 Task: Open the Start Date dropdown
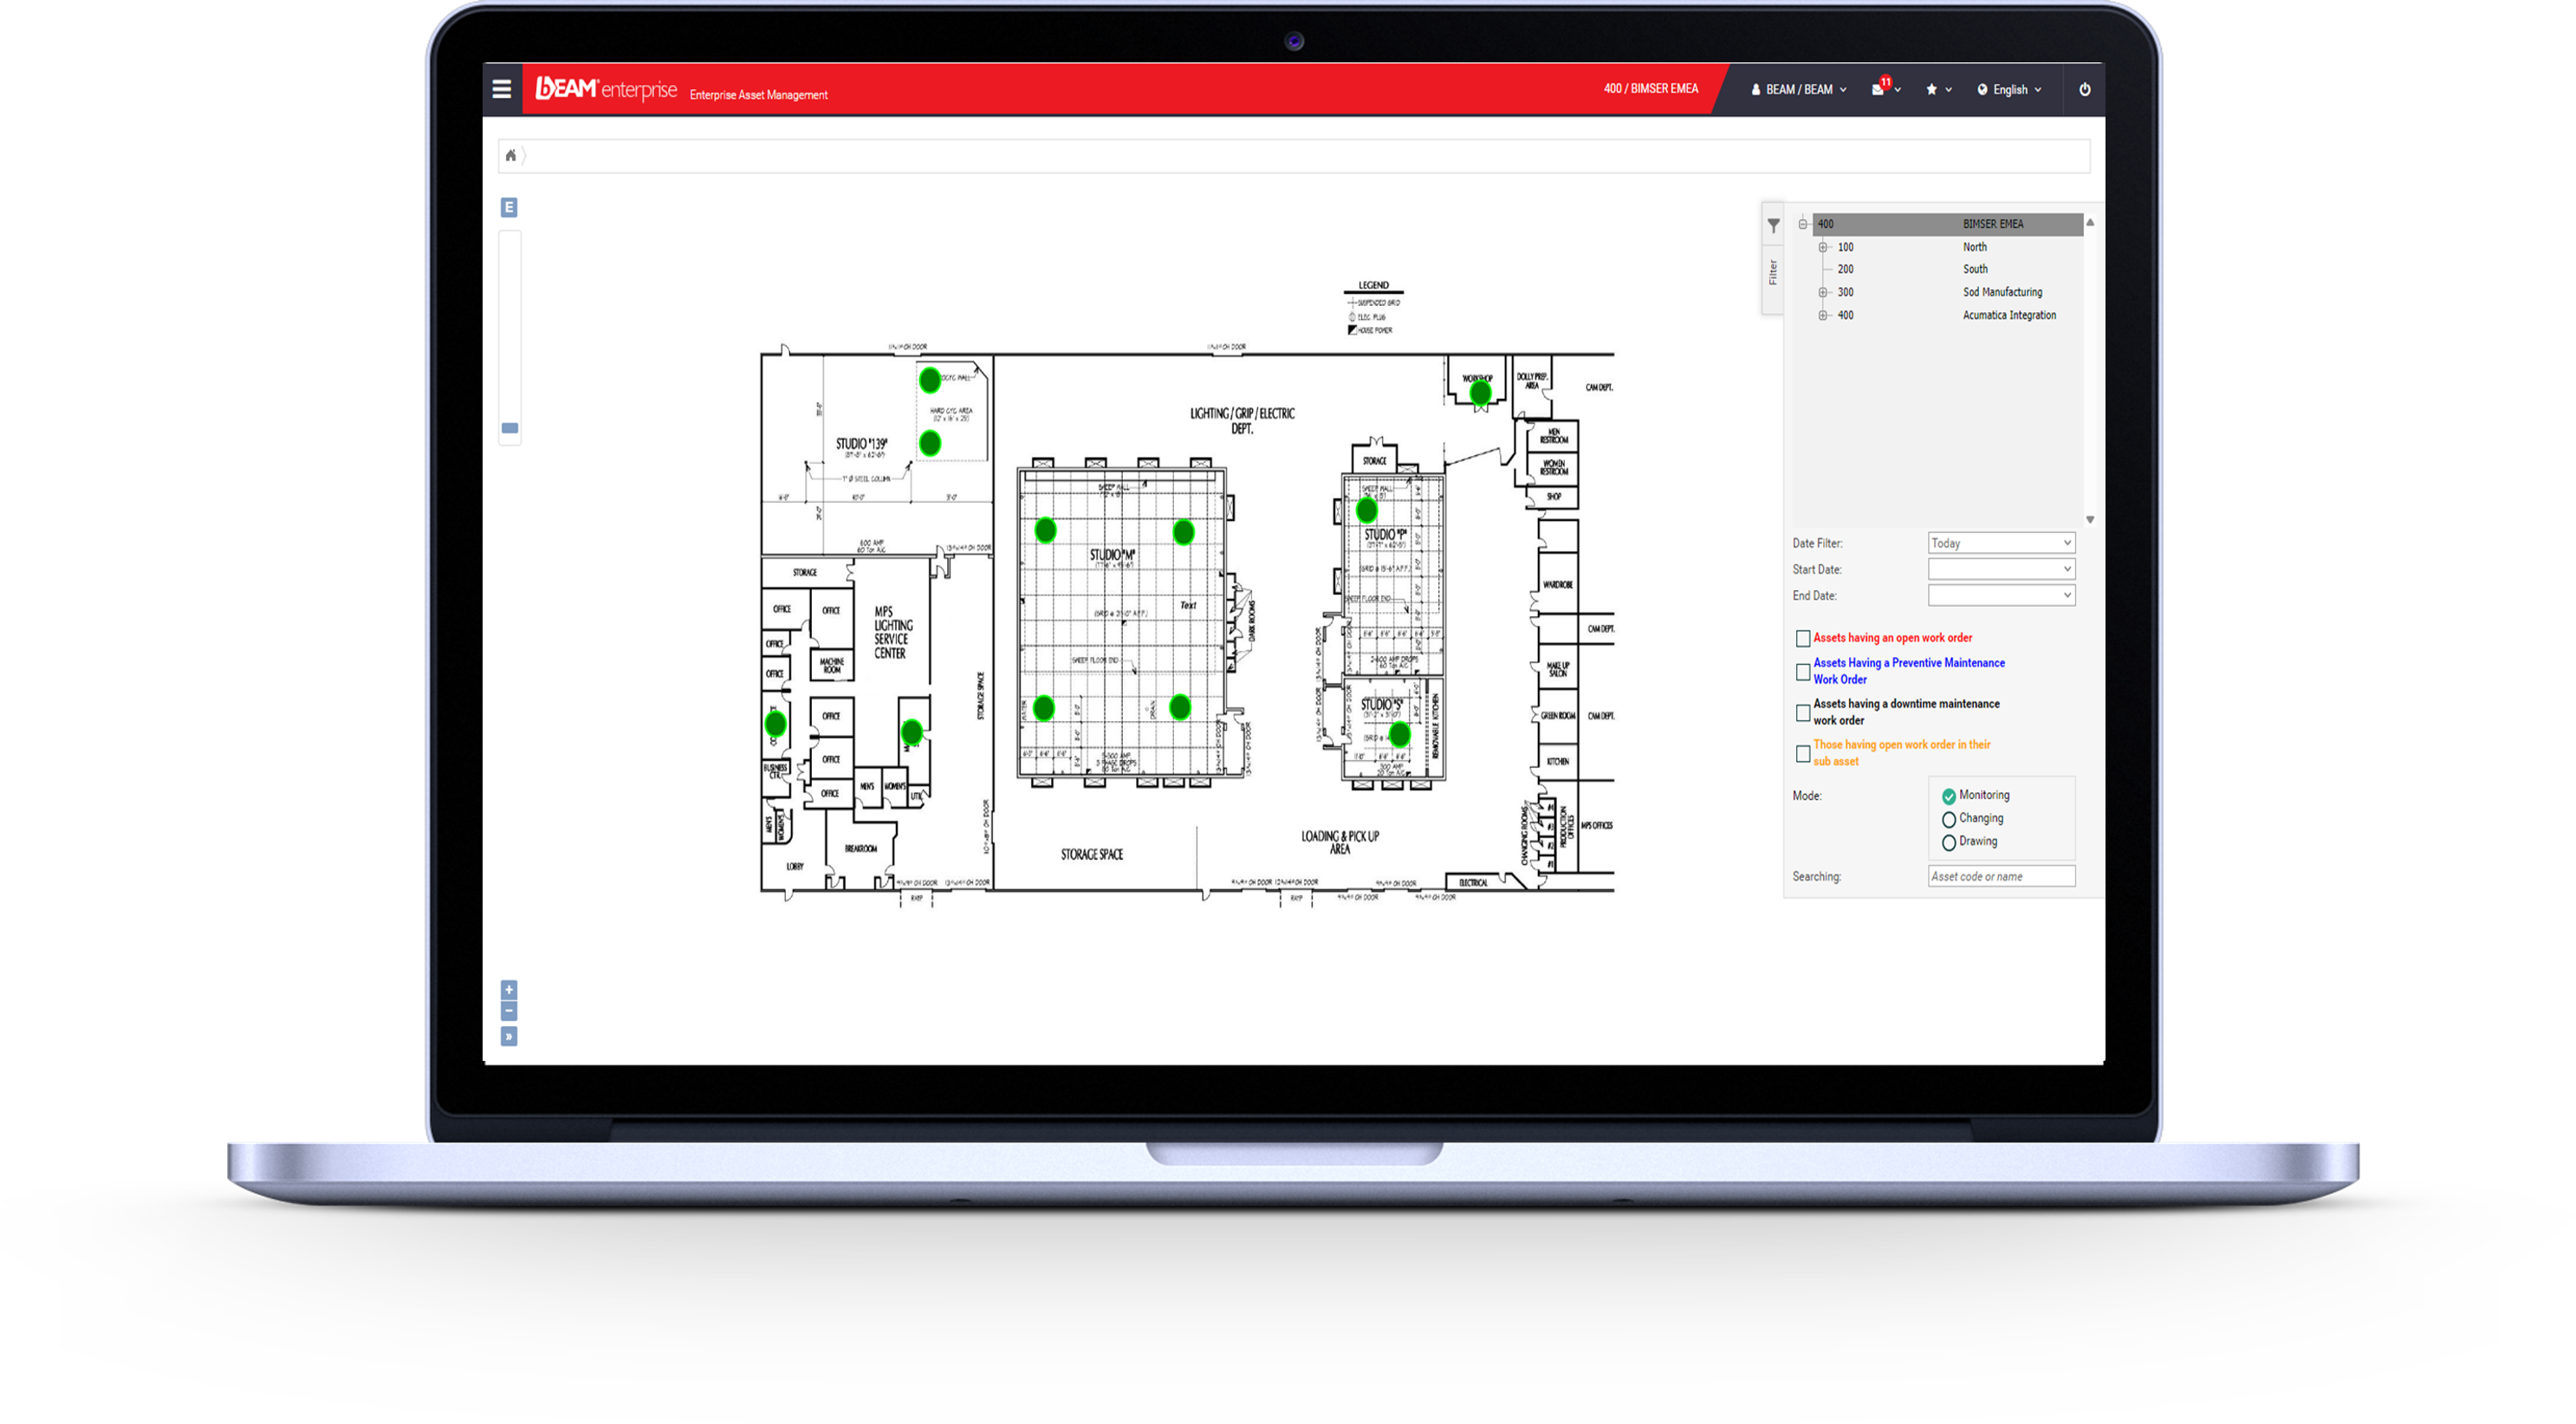pos(2001,569)
